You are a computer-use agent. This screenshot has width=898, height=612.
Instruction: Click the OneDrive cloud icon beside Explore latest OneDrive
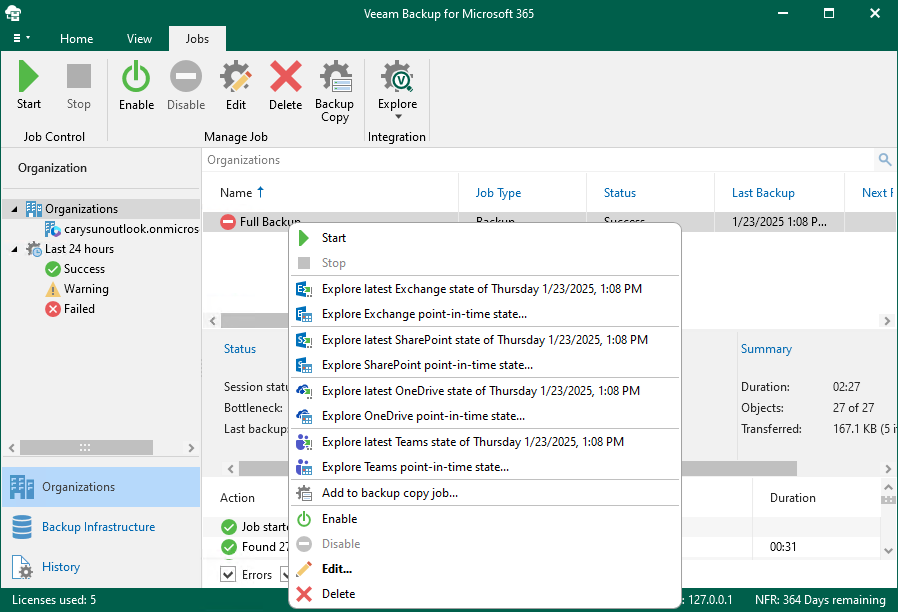pyautogui.click(x=304, y=391)
